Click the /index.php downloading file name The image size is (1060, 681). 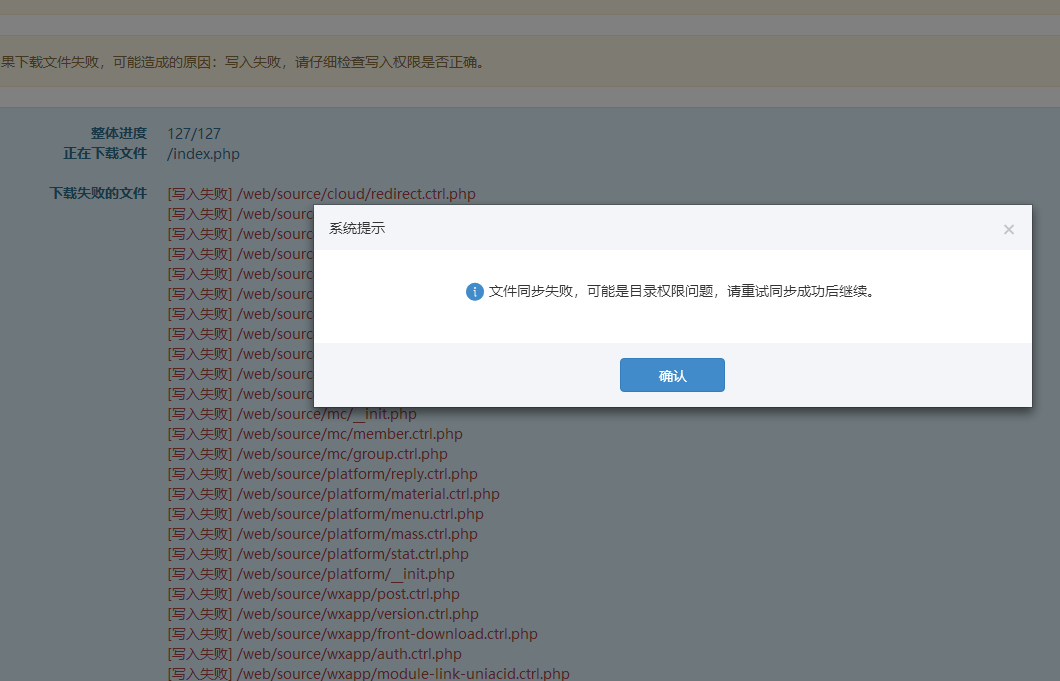coord(203,154)
